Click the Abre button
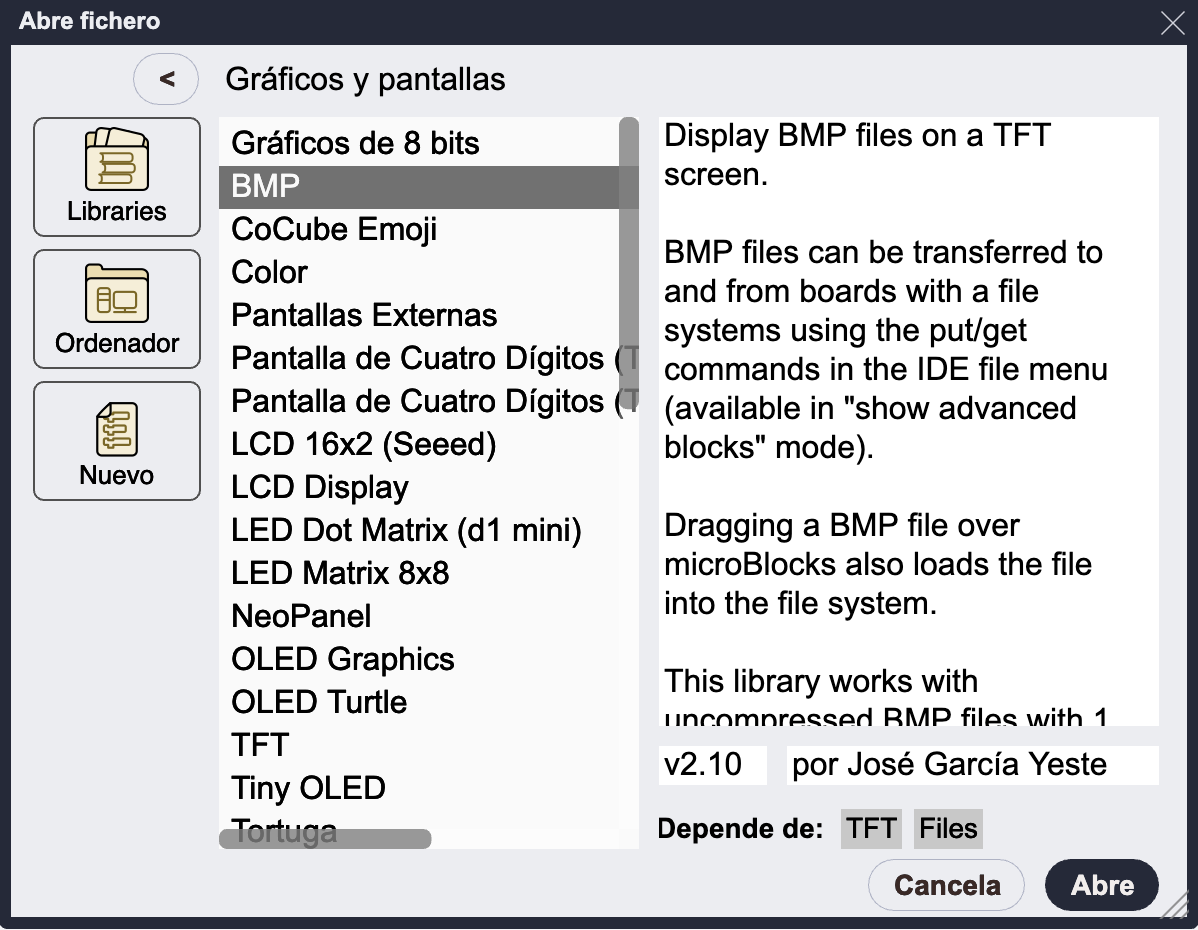 [1102, 885]
